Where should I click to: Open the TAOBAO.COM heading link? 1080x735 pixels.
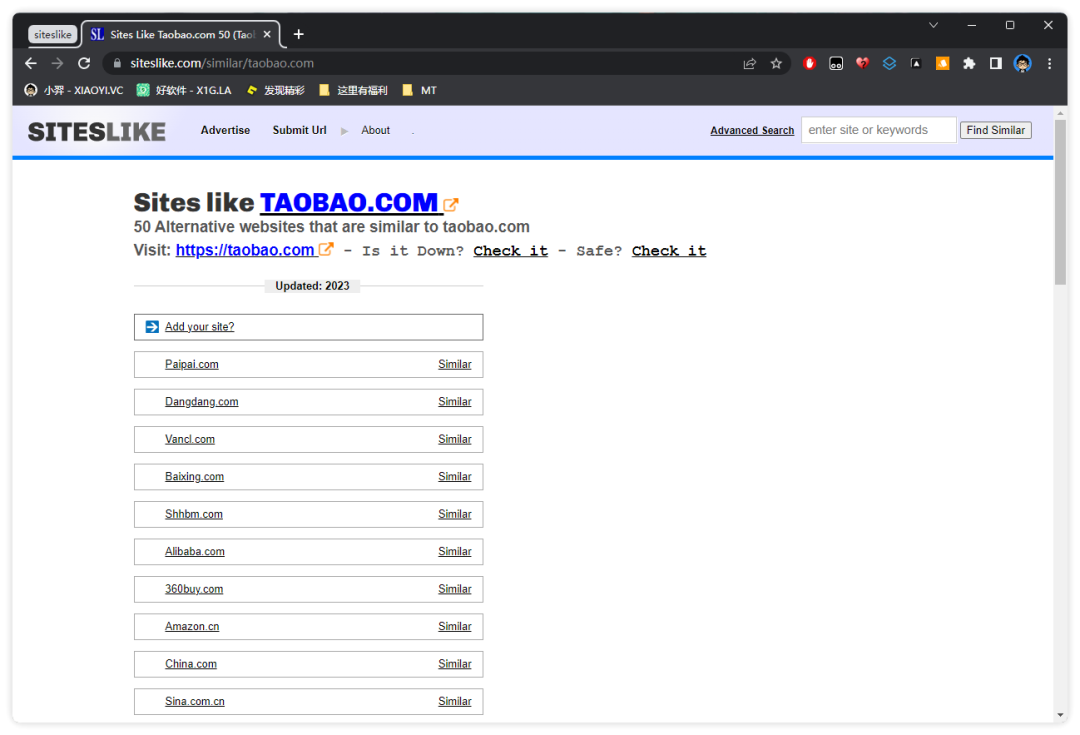click(349, 203)
